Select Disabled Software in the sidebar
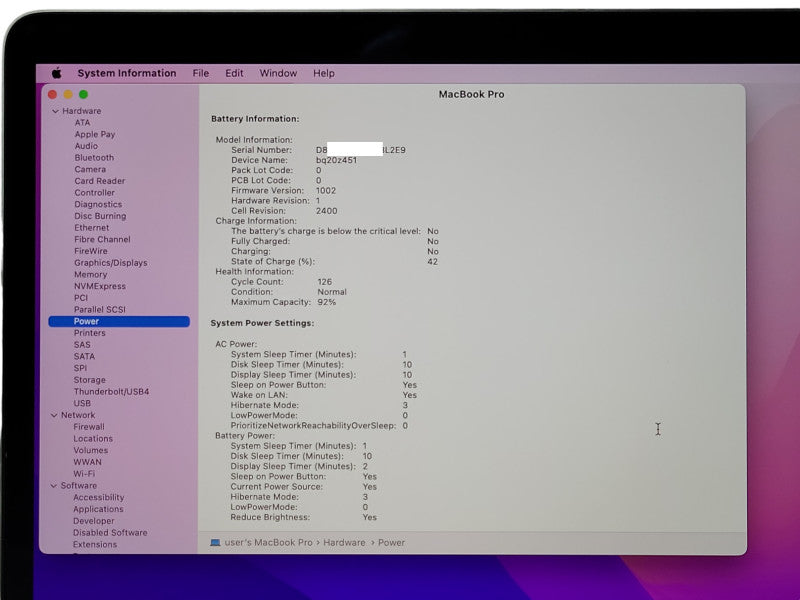800x600 pixels. (110, 533)
